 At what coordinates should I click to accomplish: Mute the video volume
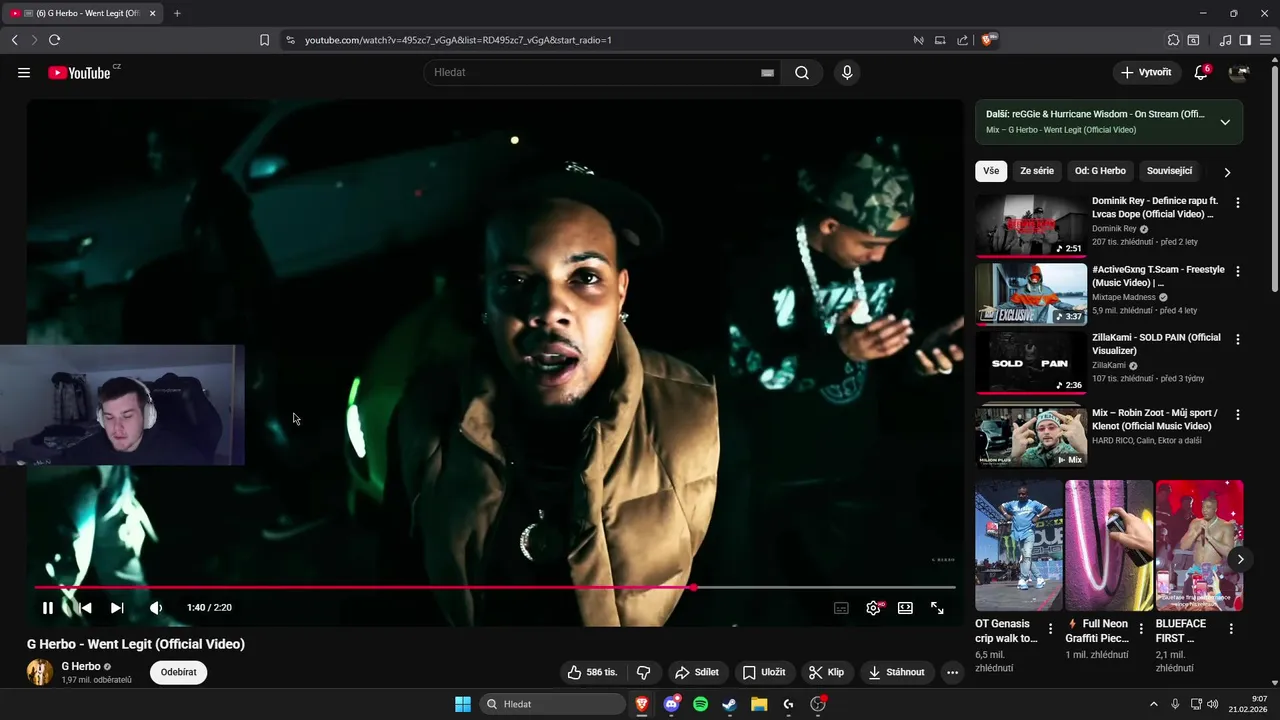pyautogui.click(x=156, y=607)
